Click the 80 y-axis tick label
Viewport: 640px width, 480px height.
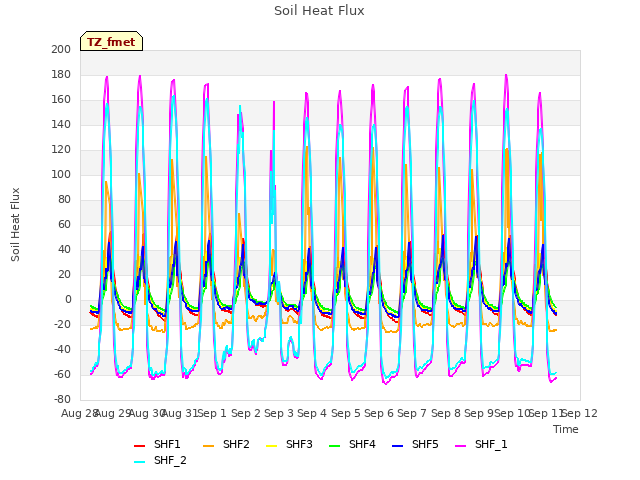tap(64, 200)
